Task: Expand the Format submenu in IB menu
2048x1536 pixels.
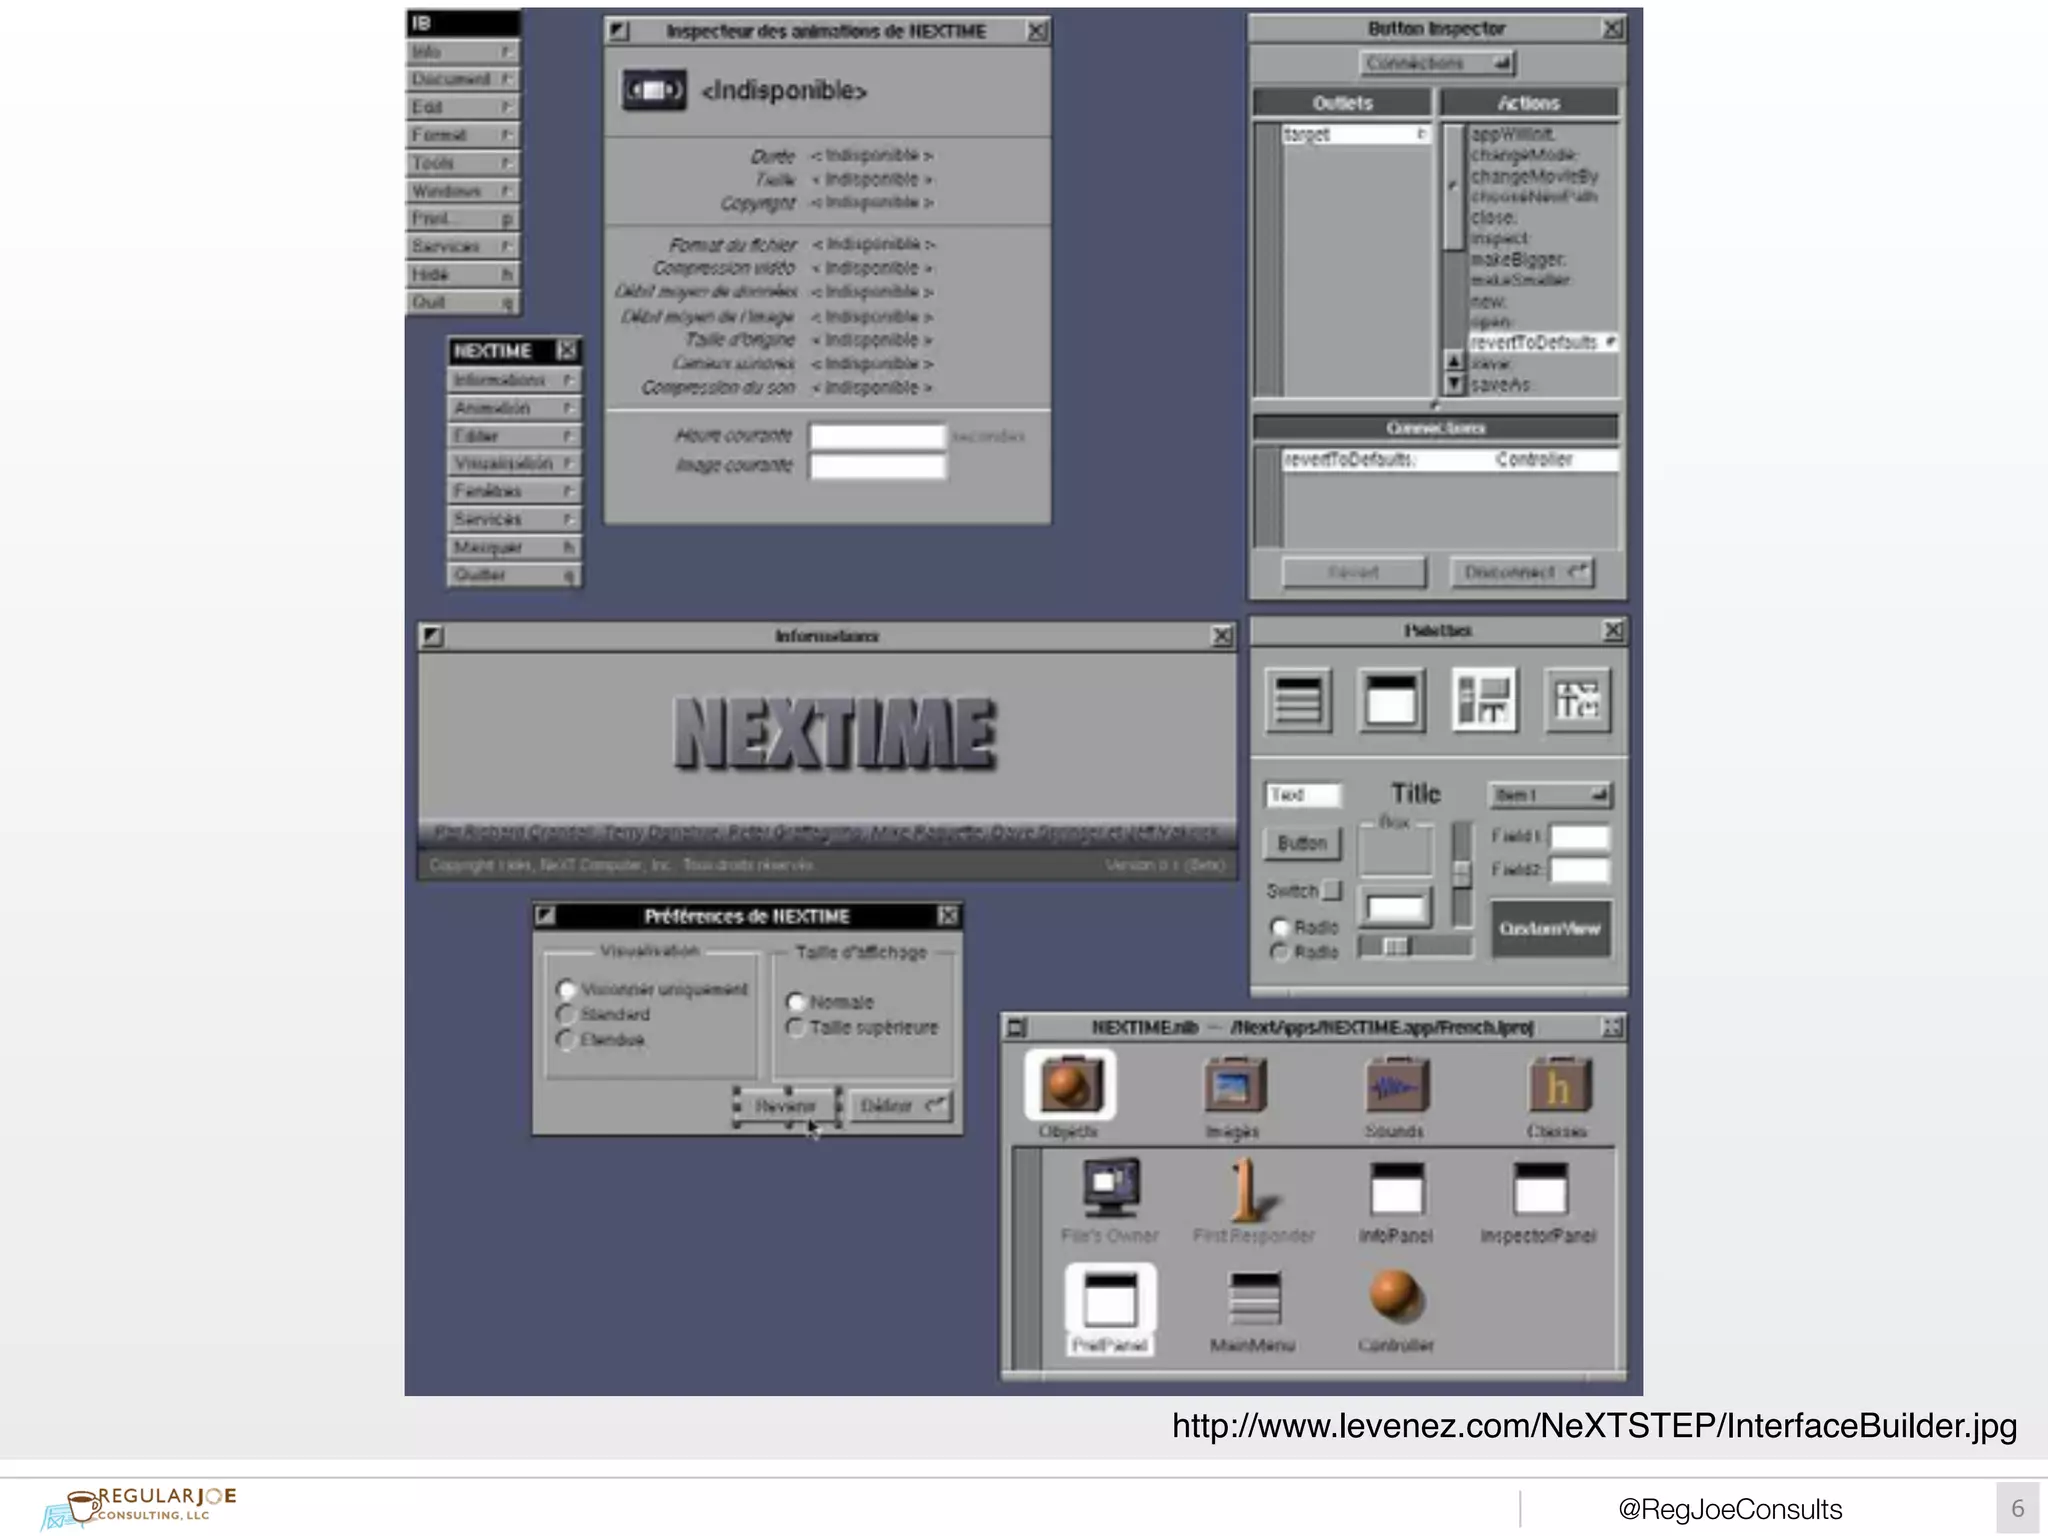Action: 463,135
